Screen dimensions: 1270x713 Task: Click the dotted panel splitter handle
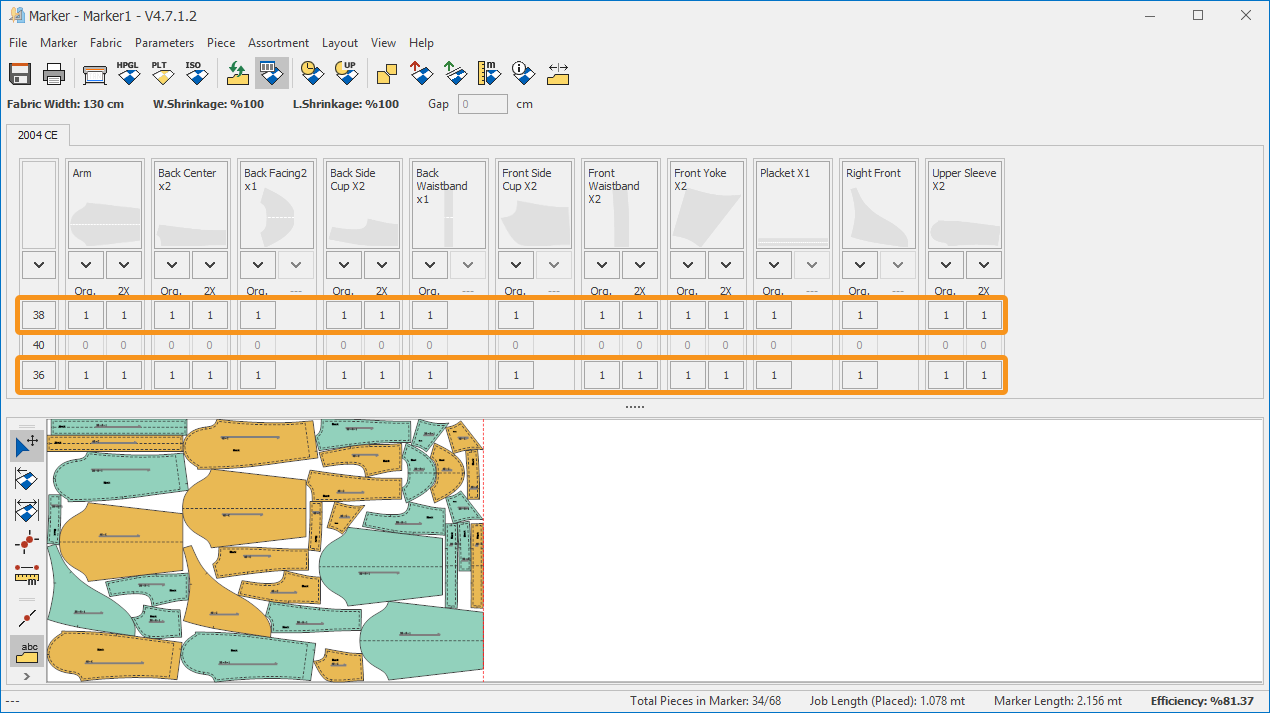635,407
